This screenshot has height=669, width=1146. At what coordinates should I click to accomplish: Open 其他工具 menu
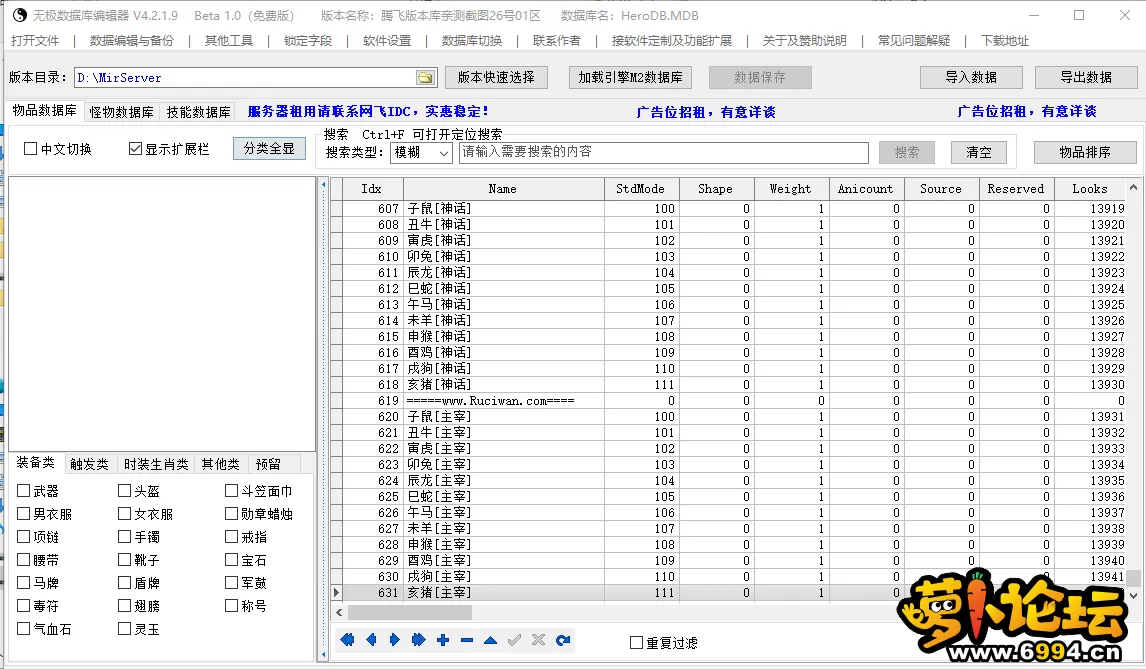click(x=229, y=40)
